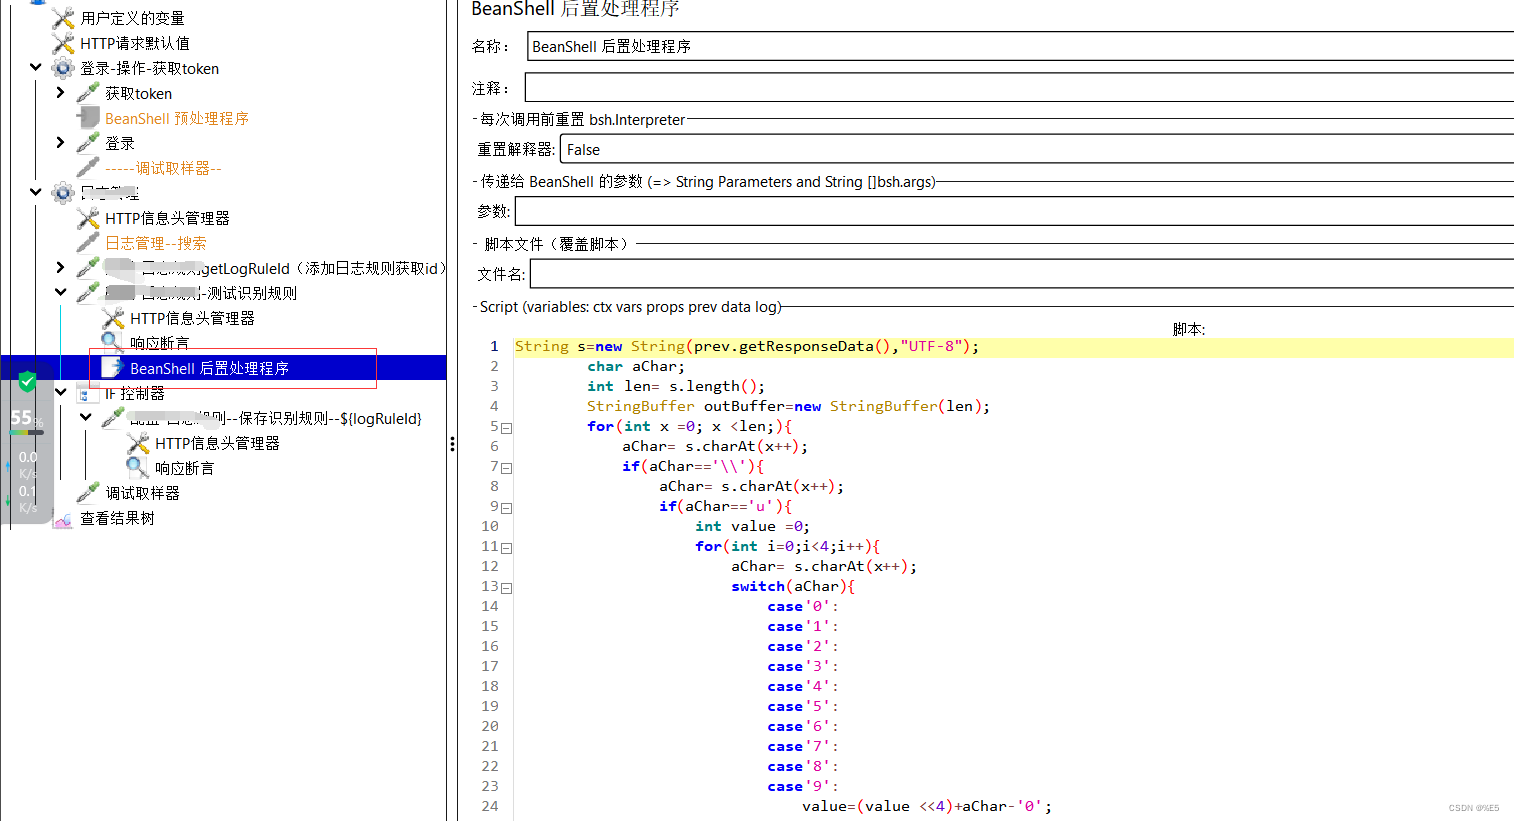Viewport: 1514px width, 821px height.
Task: Click the 日志管理--搜索 sampler icon
Action: point(88,243)
